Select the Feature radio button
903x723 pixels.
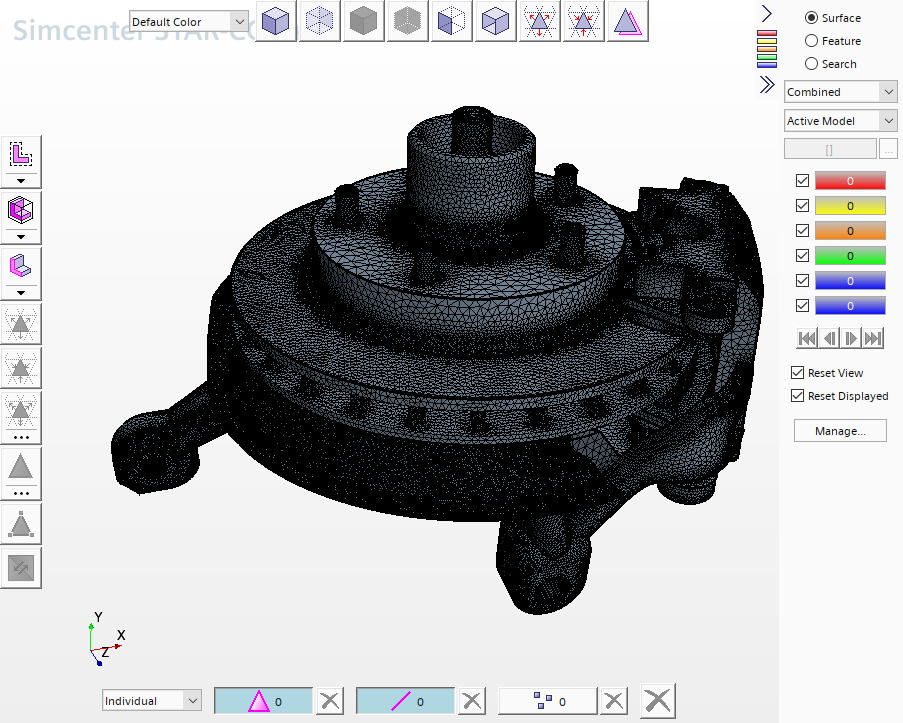(x=811, y=41)
